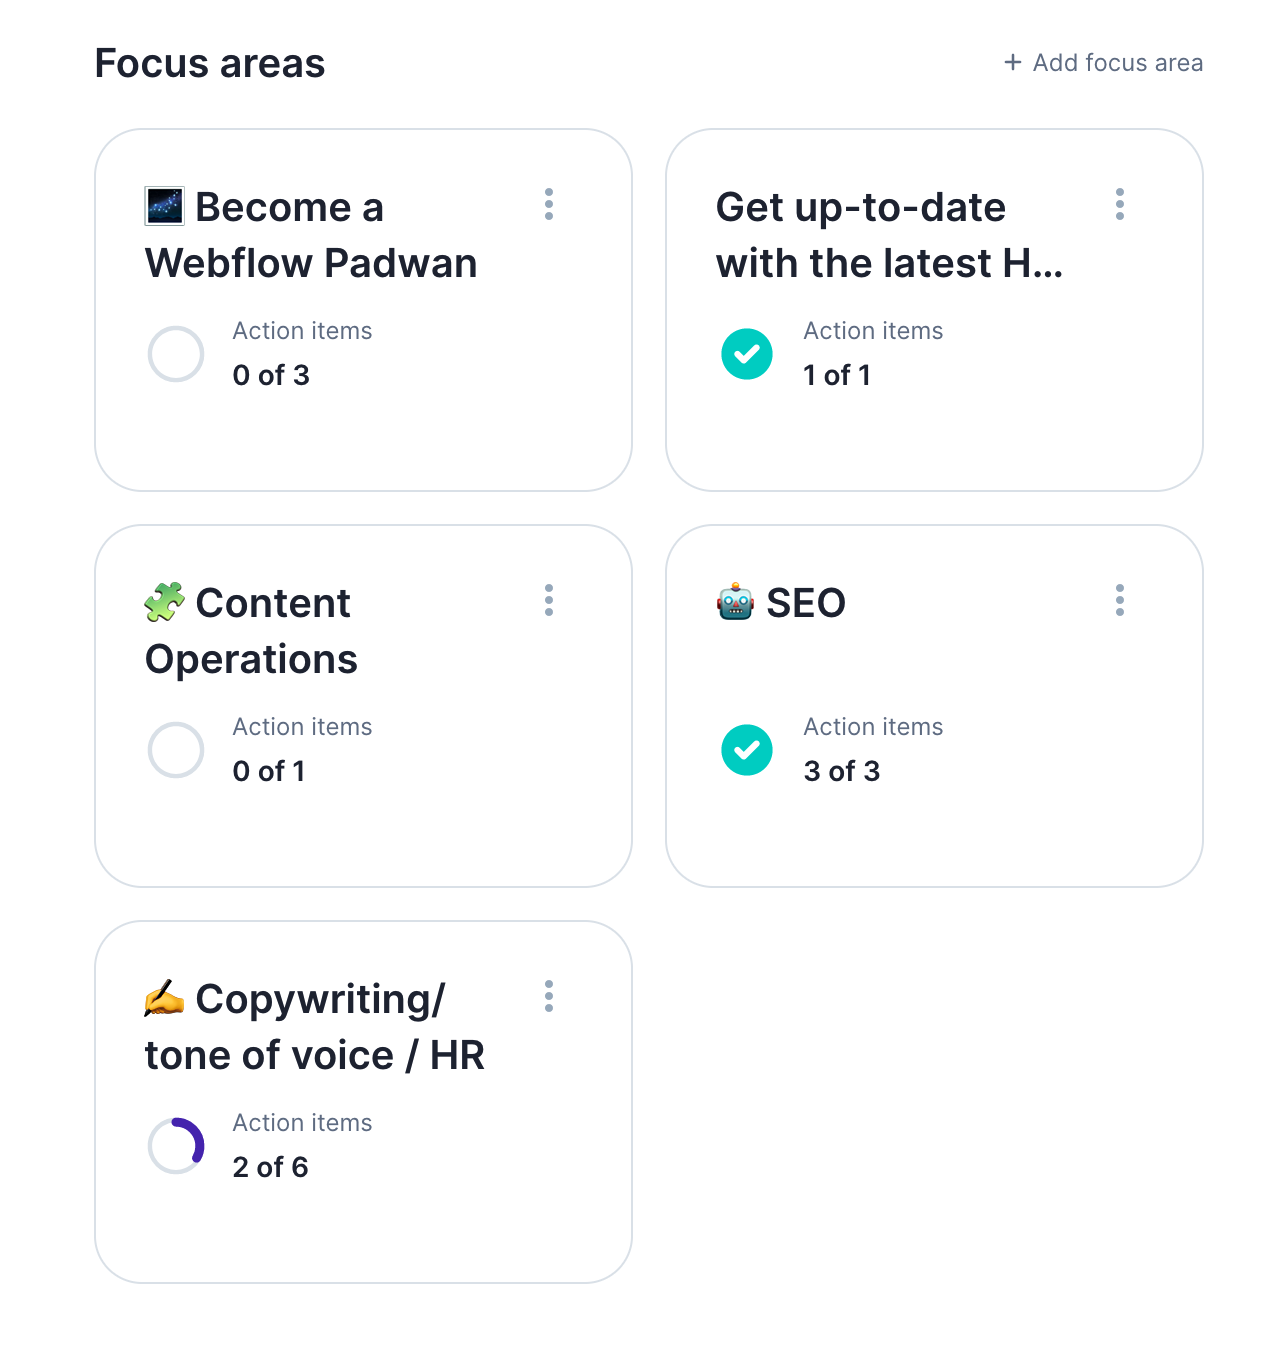This screenshot has width=1280, height=1360.
Task: Open the three-dot menu on Content Operations card
Action: click(549, 600)
